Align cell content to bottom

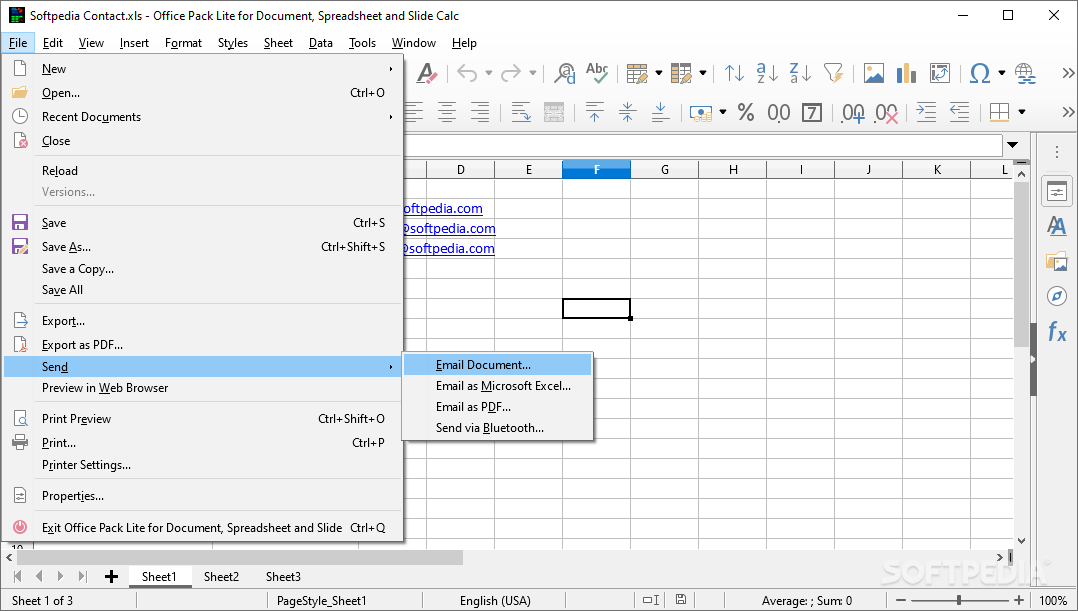point(660,112)
